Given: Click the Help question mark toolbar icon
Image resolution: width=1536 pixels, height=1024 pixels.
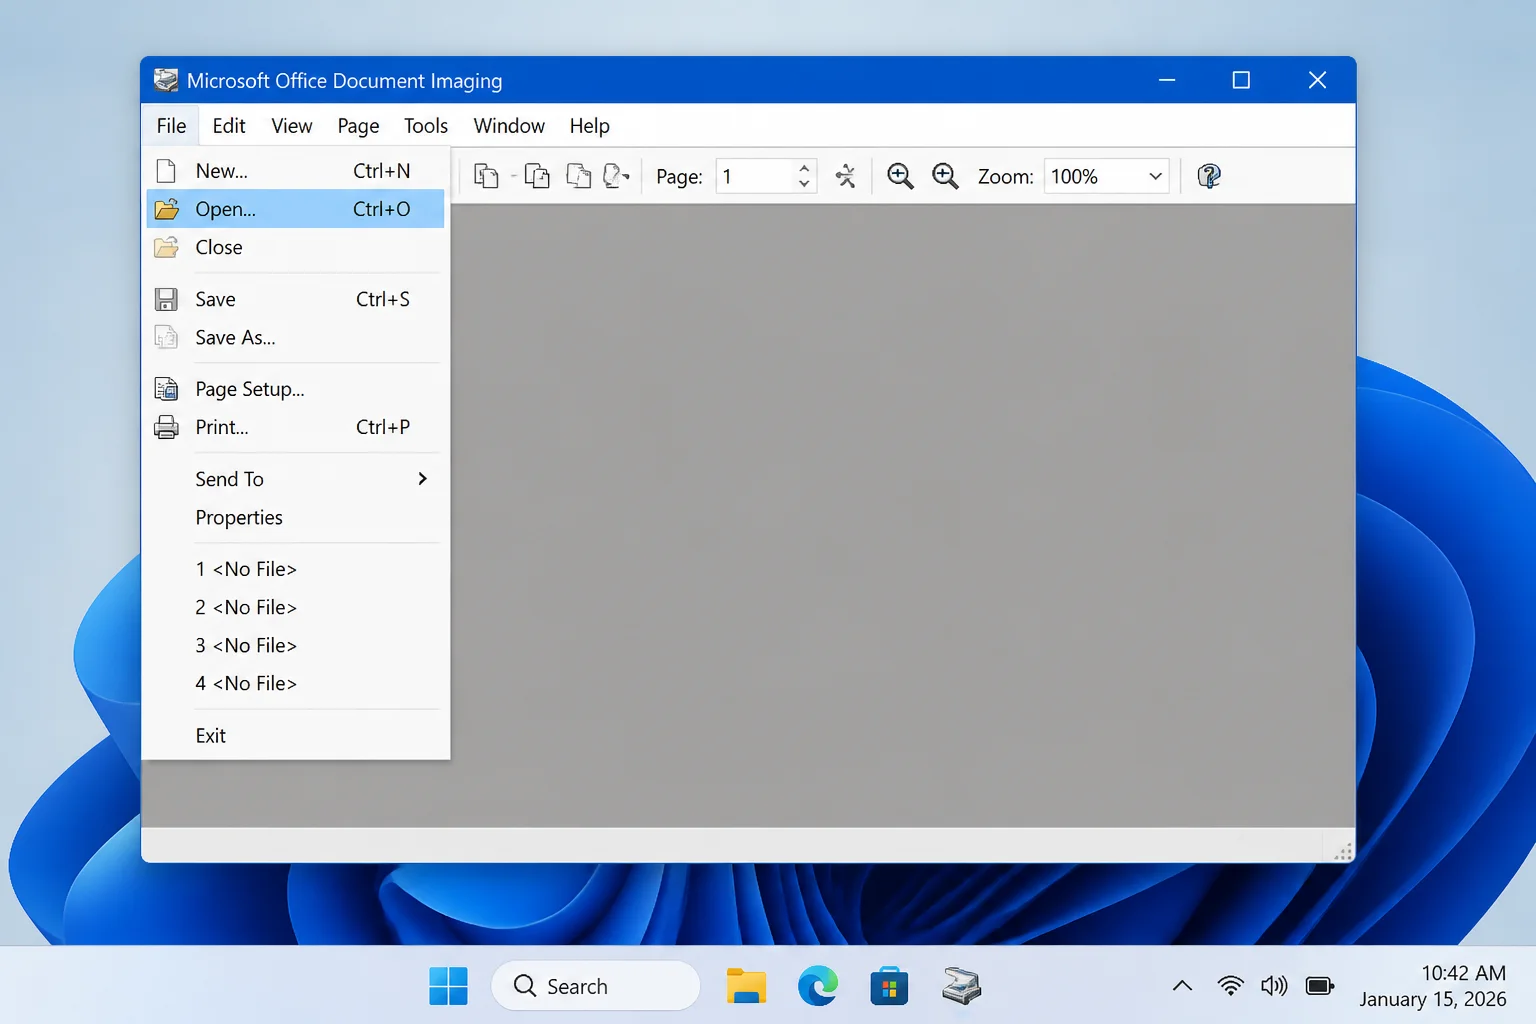Looking at the screenshot, I should [1209, 176].
